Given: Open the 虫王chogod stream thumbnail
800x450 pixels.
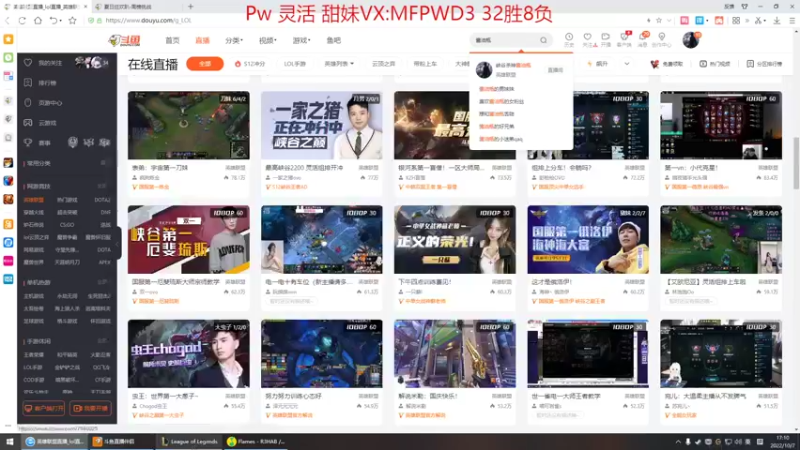Looking at the screenshot, I should point(189,354).
